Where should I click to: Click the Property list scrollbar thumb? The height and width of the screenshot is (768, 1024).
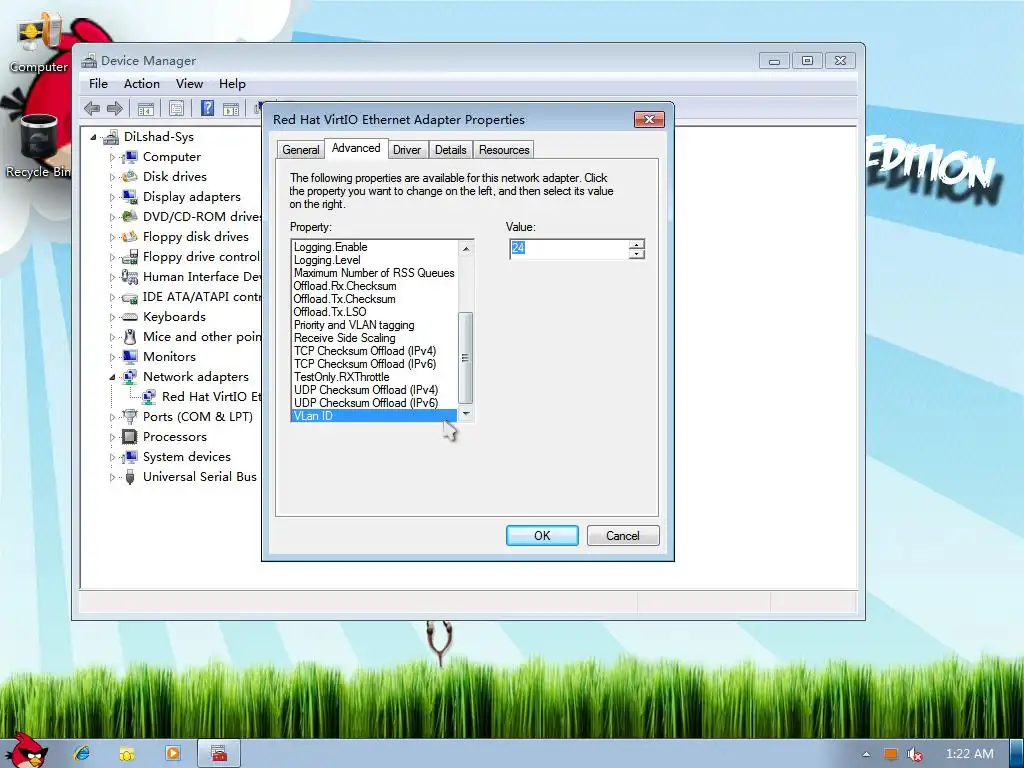[x=466, y=357]
